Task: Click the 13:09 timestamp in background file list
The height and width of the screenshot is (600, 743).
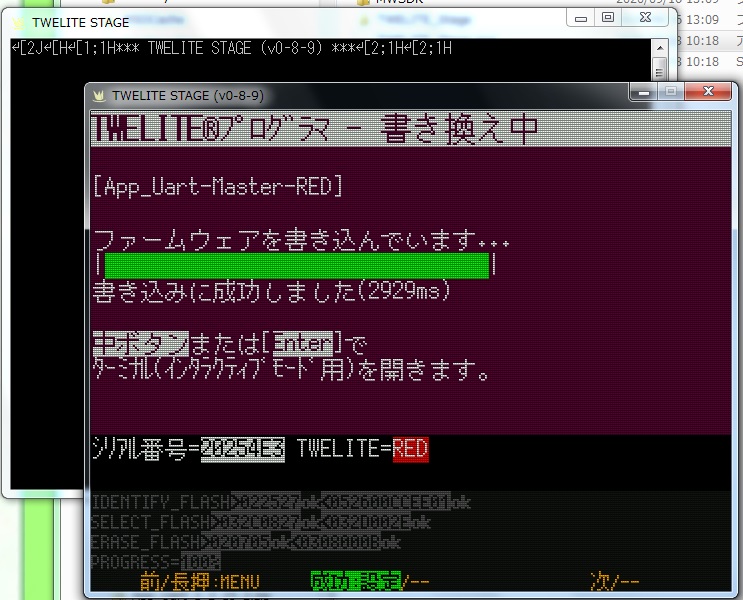Action: [702, 20]
